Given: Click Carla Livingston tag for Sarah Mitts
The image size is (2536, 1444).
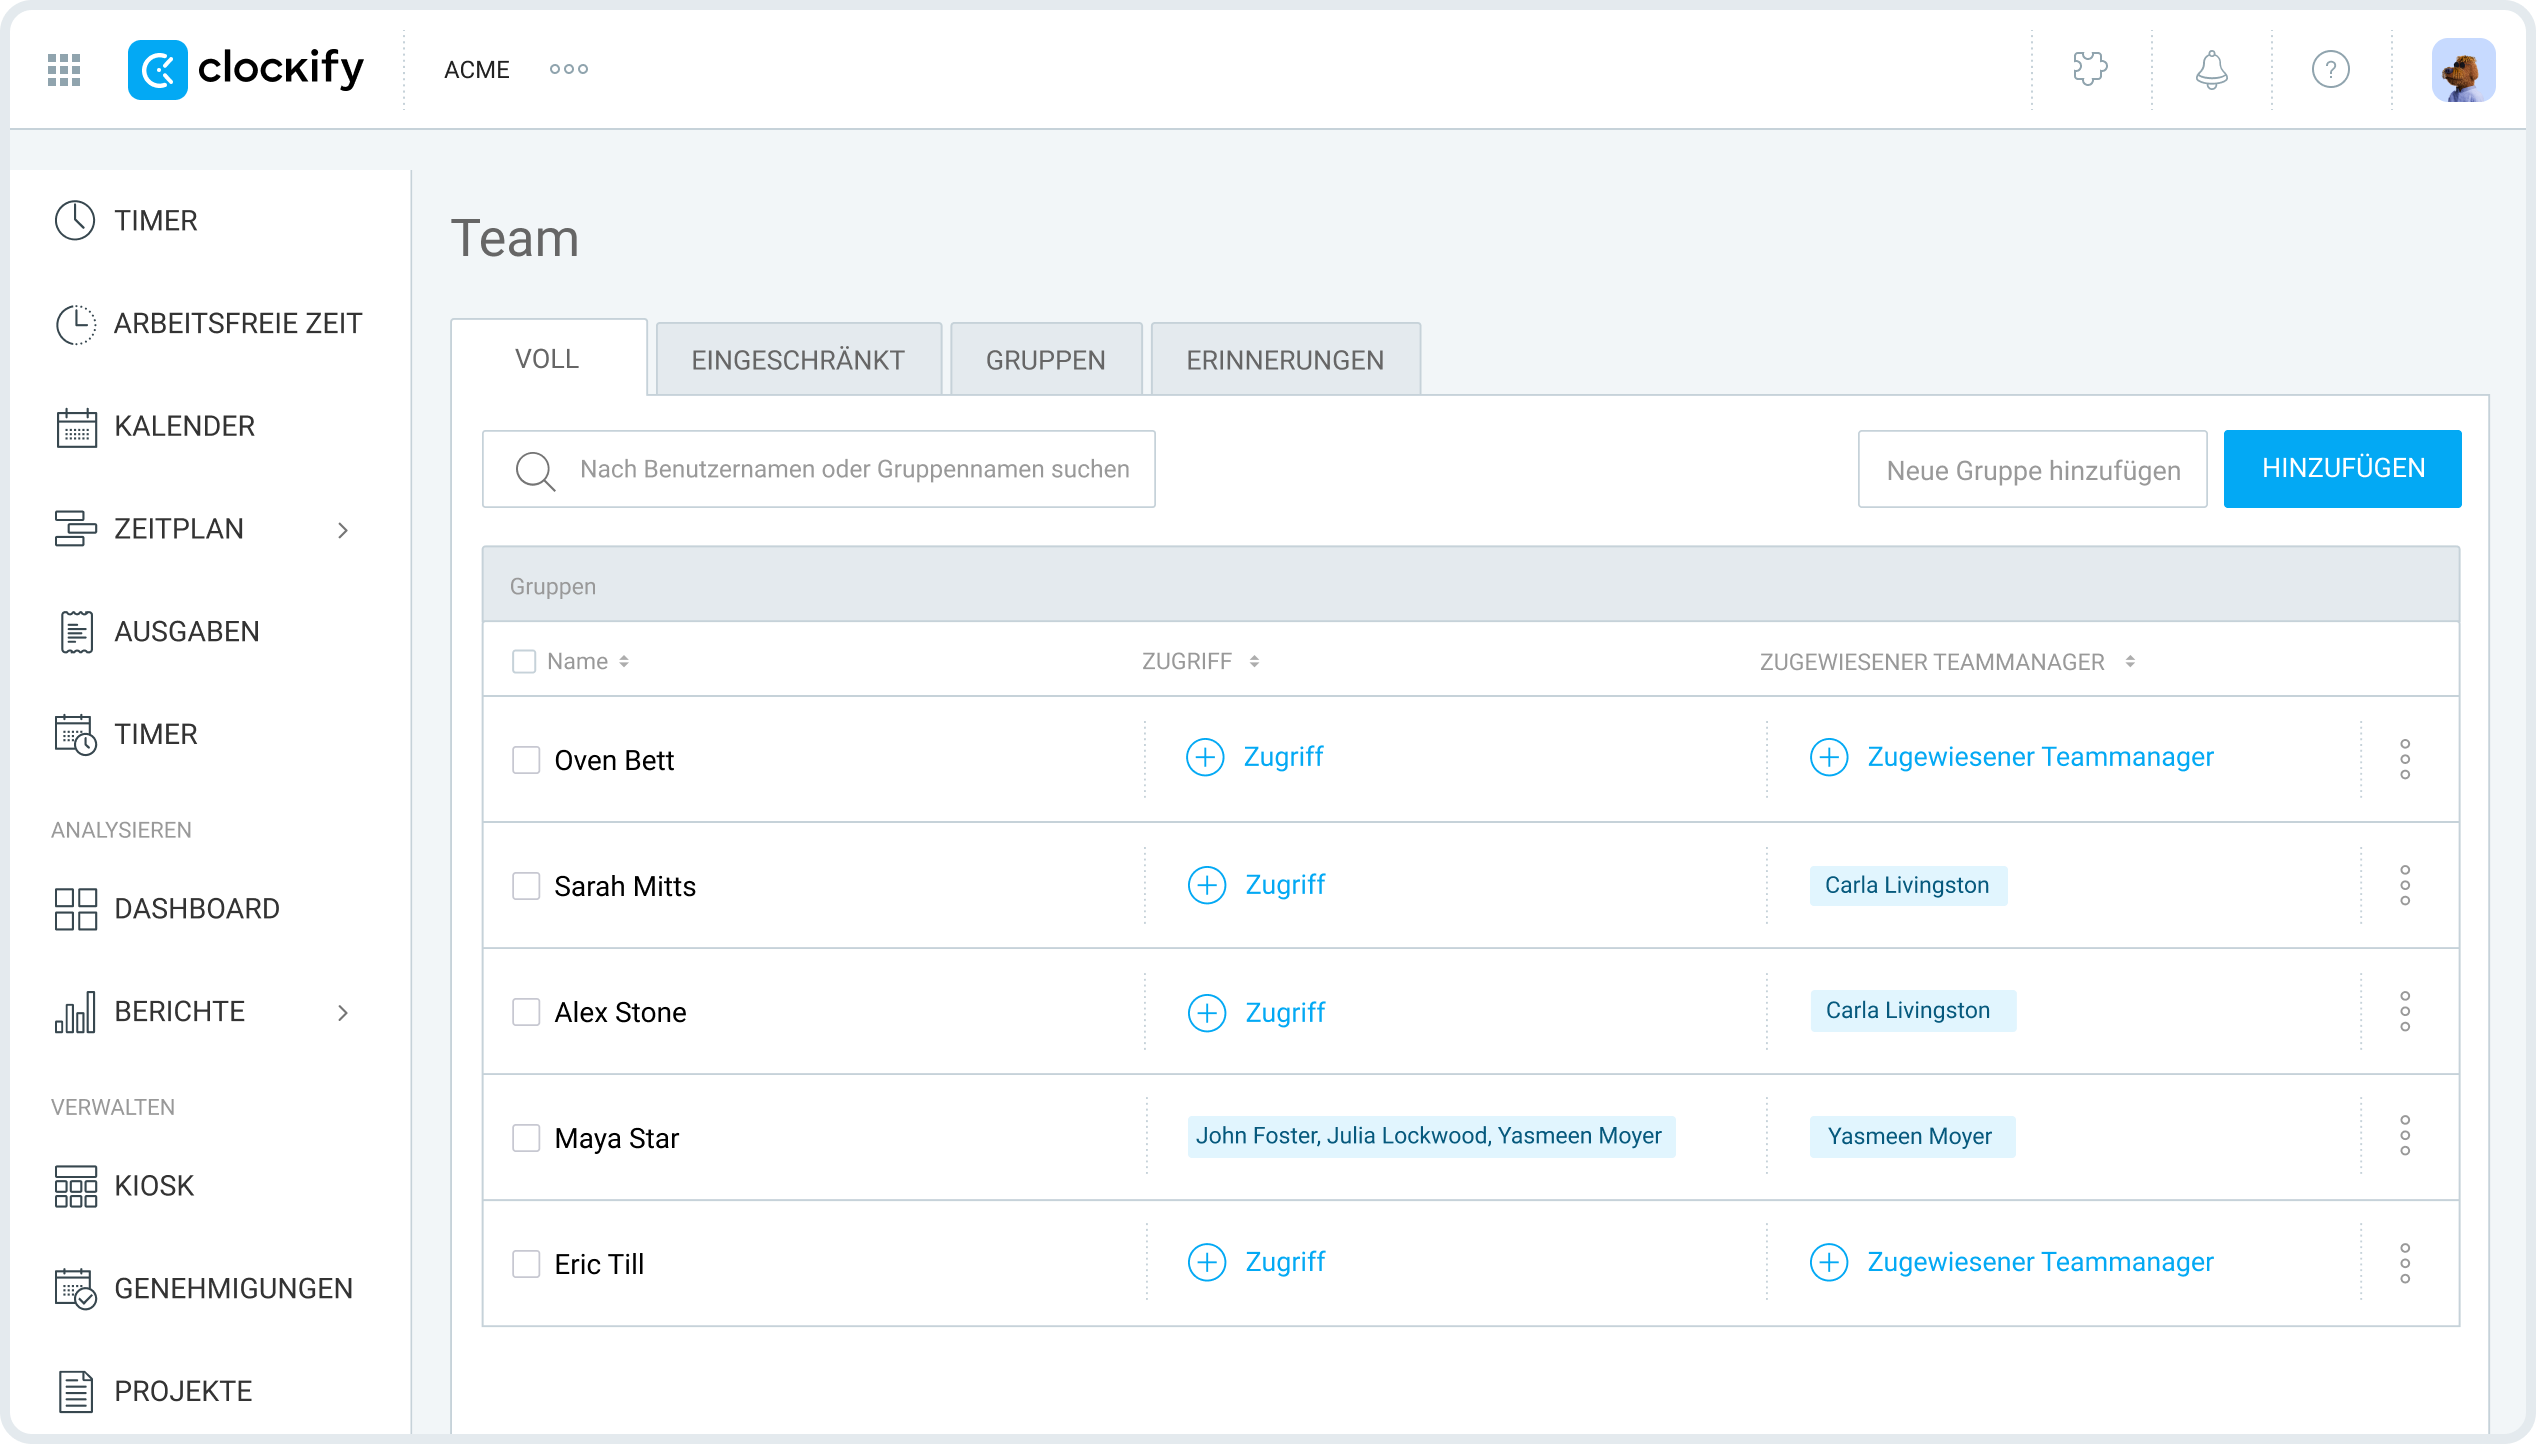Looking at the screenshot, I should coord(1907,885).
